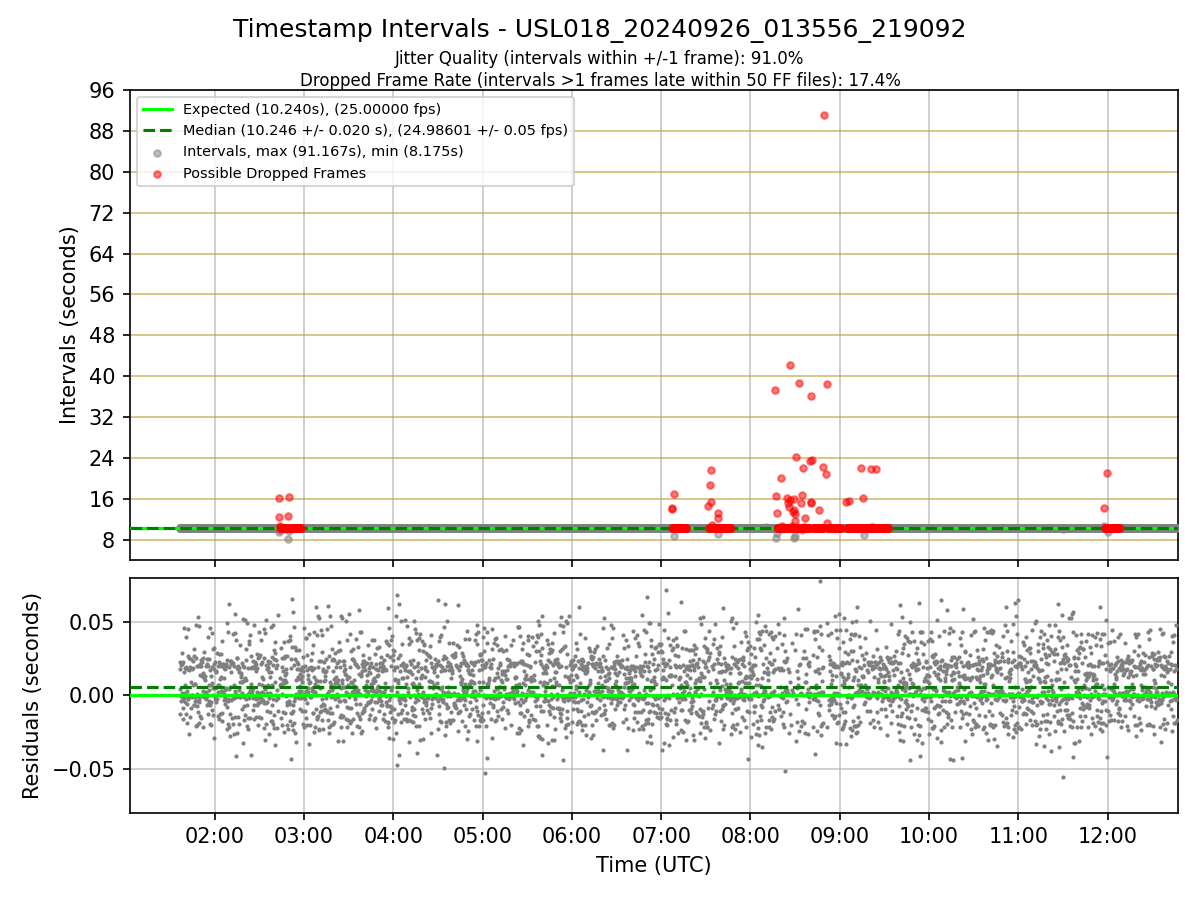Image resolution: width=1200 pixels, height=900 pixels.
Task: Click the x-axis tick label '08:00'
Action: [750, 835]
